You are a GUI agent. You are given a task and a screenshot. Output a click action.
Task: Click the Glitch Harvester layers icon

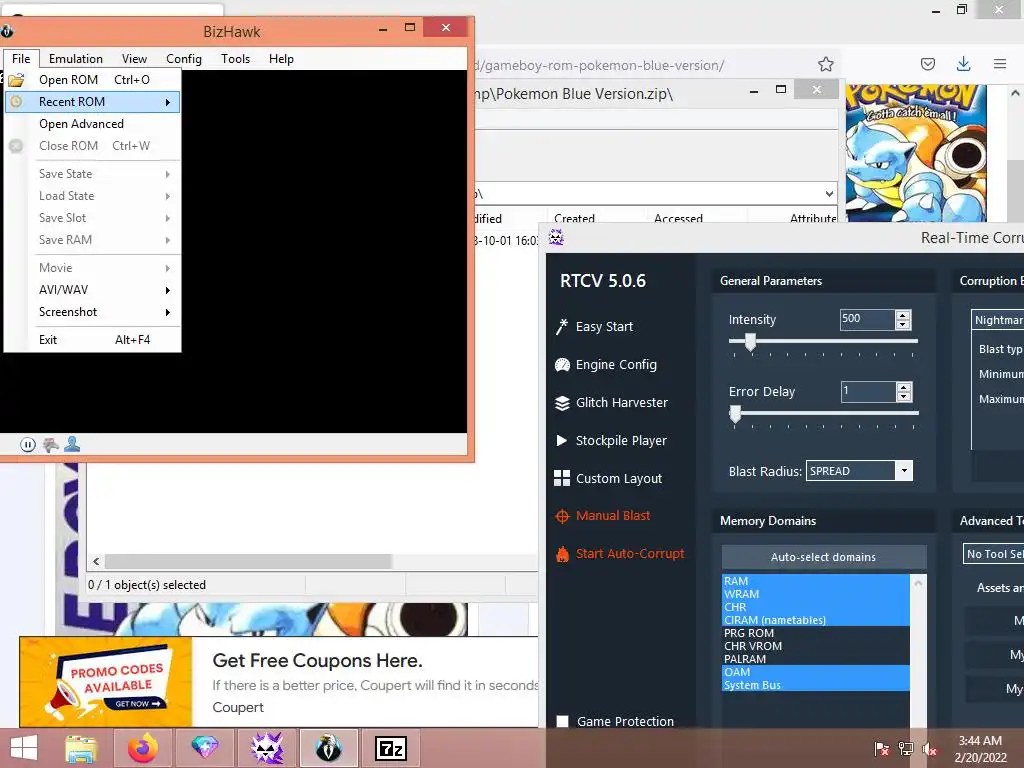562,403
